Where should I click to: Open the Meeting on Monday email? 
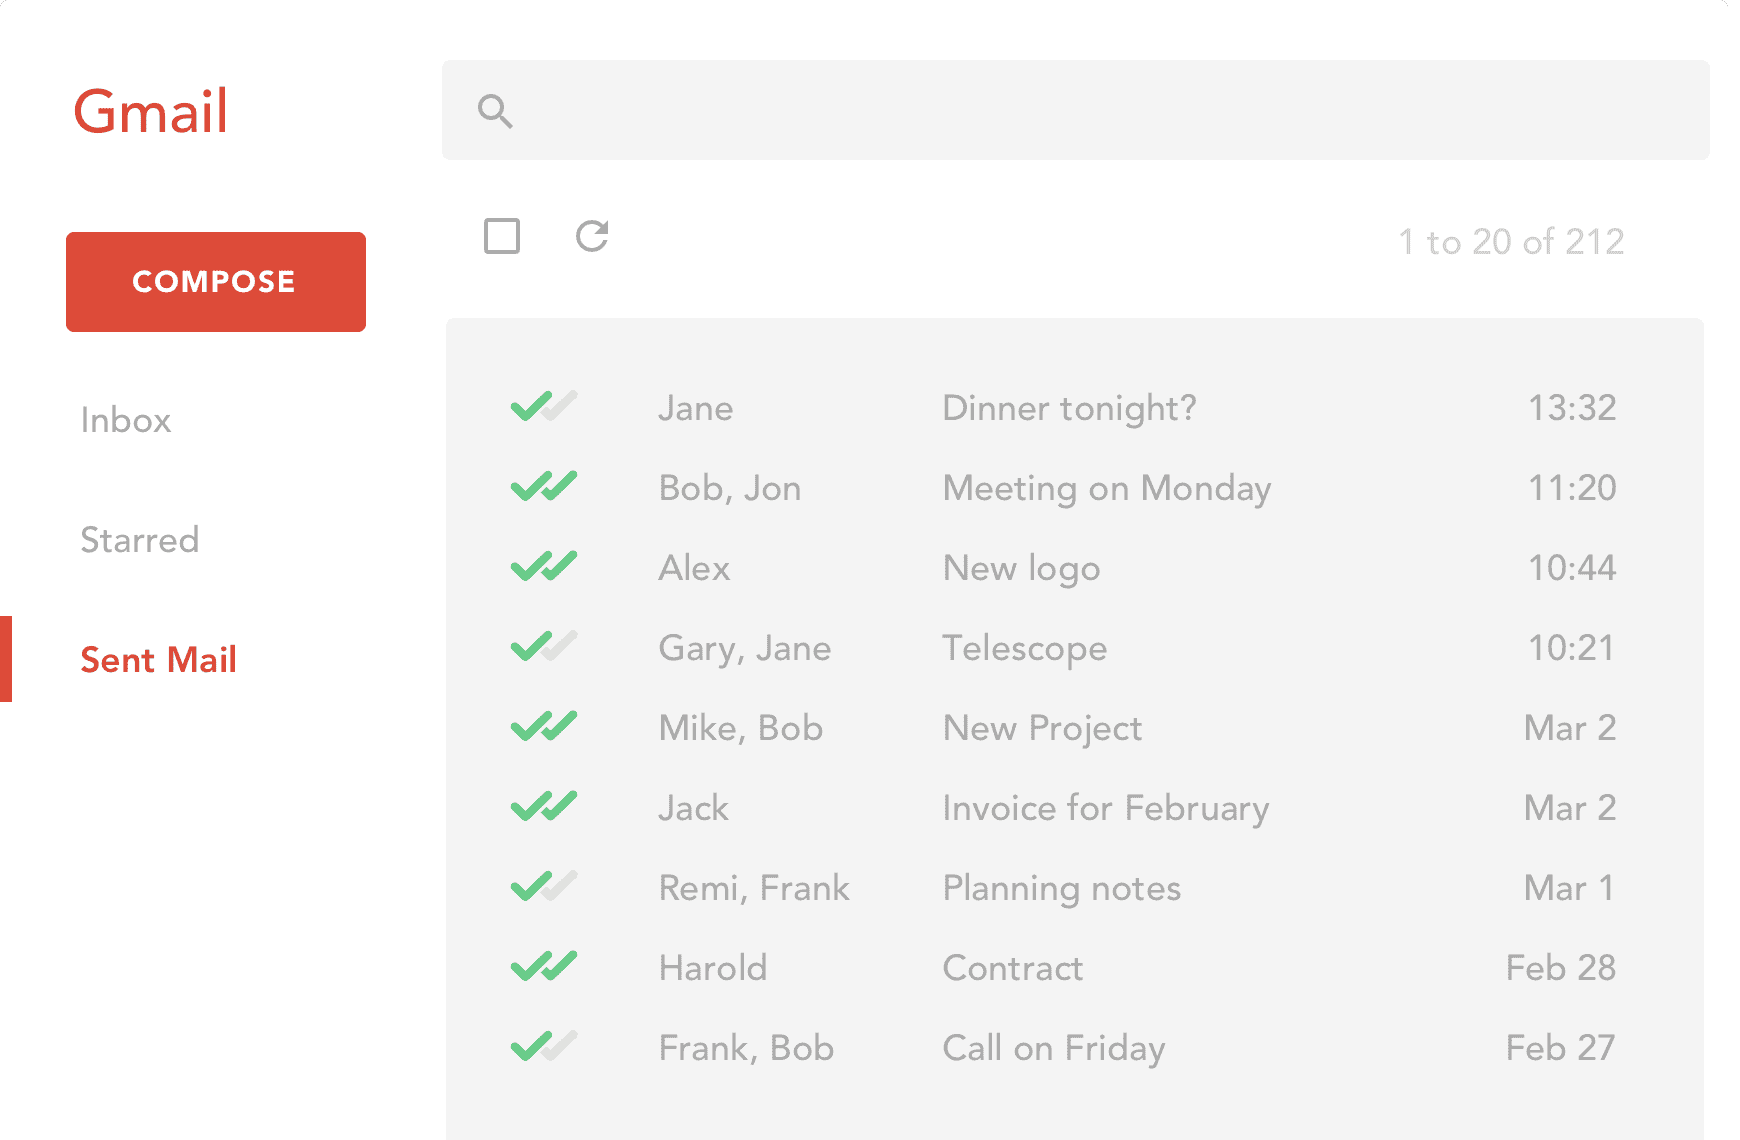[1106, 487]
